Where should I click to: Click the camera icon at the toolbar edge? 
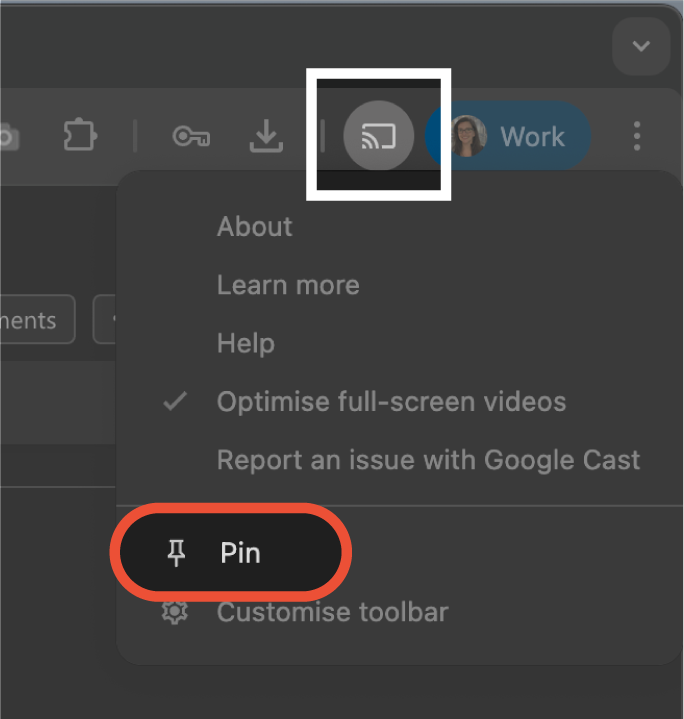tap(8, 137)
